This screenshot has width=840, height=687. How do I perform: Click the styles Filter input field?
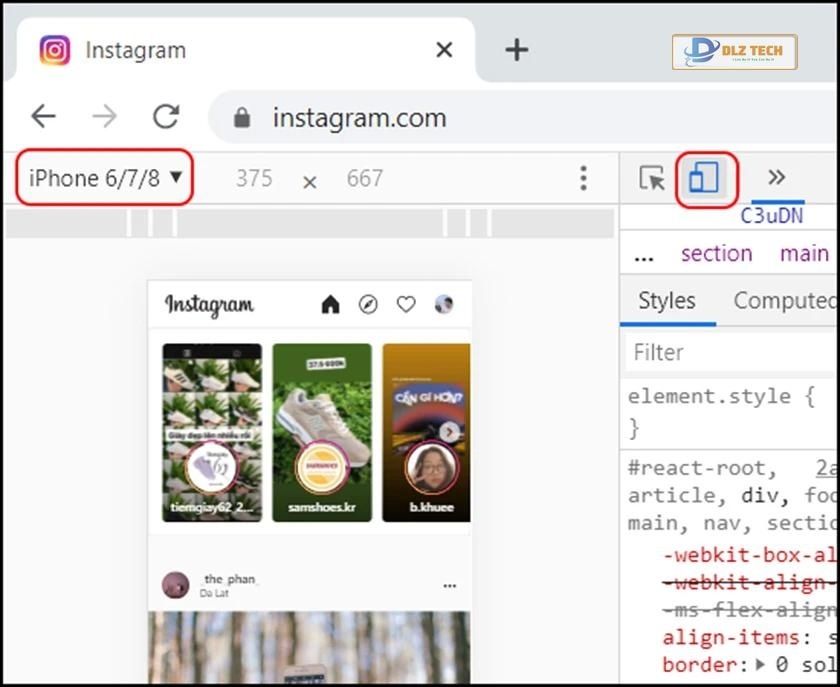click(x=730, y=352)
